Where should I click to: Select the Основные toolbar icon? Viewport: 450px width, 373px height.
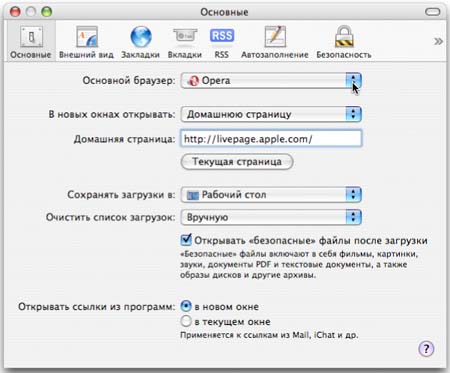[31, 42]
